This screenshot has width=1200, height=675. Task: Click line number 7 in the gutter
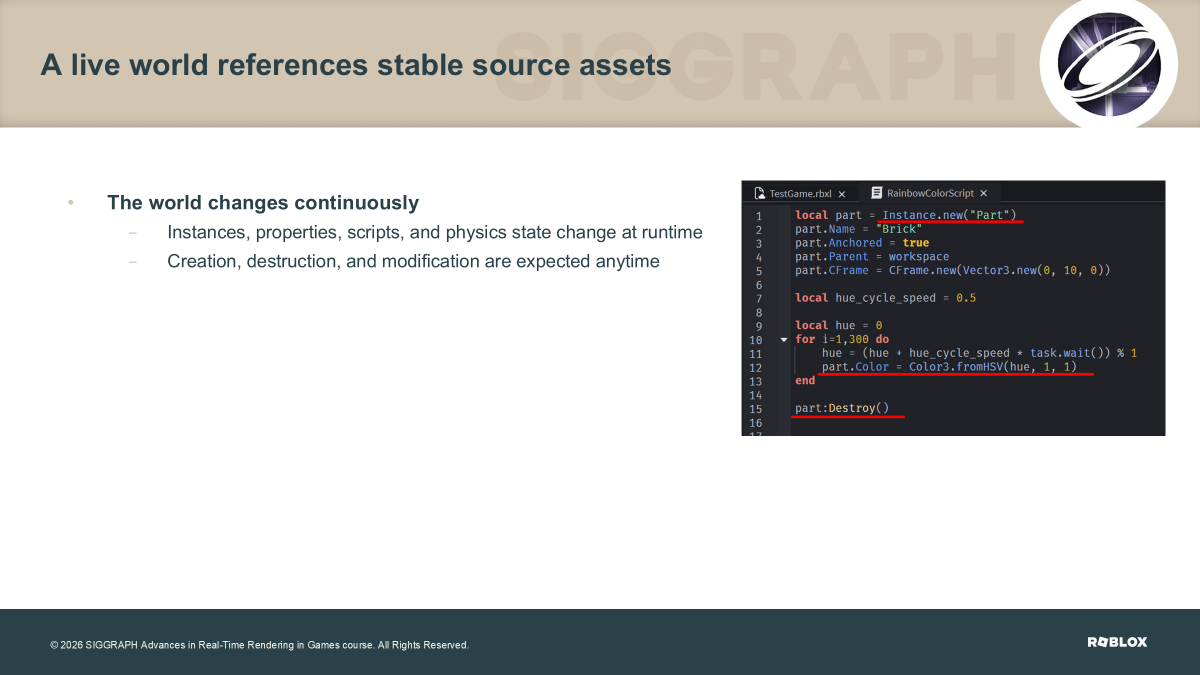[x=758, y=298]
